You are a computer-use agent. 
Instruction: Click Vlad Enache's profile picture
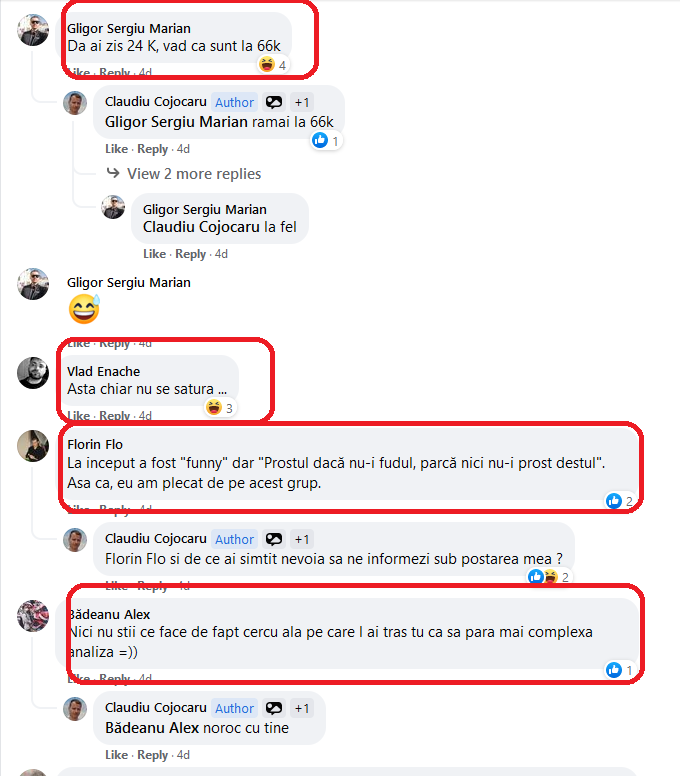[x=33, y=373]
